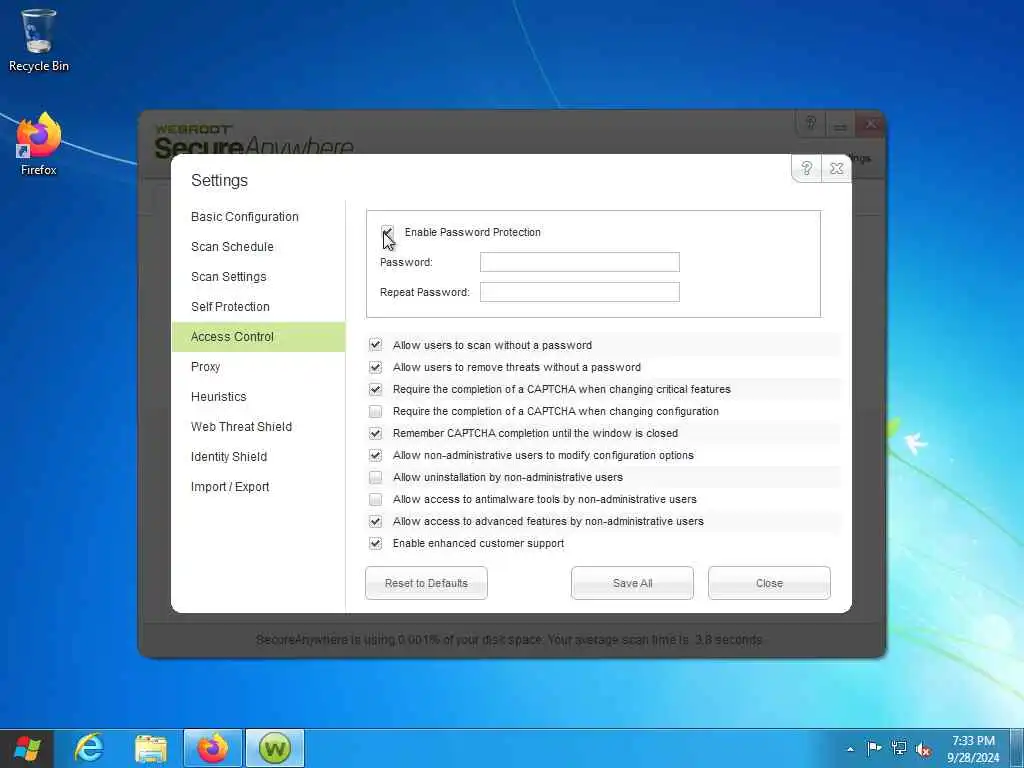Toggle Enable Password Protection checkbox
The width and height of the screenshot is (1024, 768).
(387, 232)
